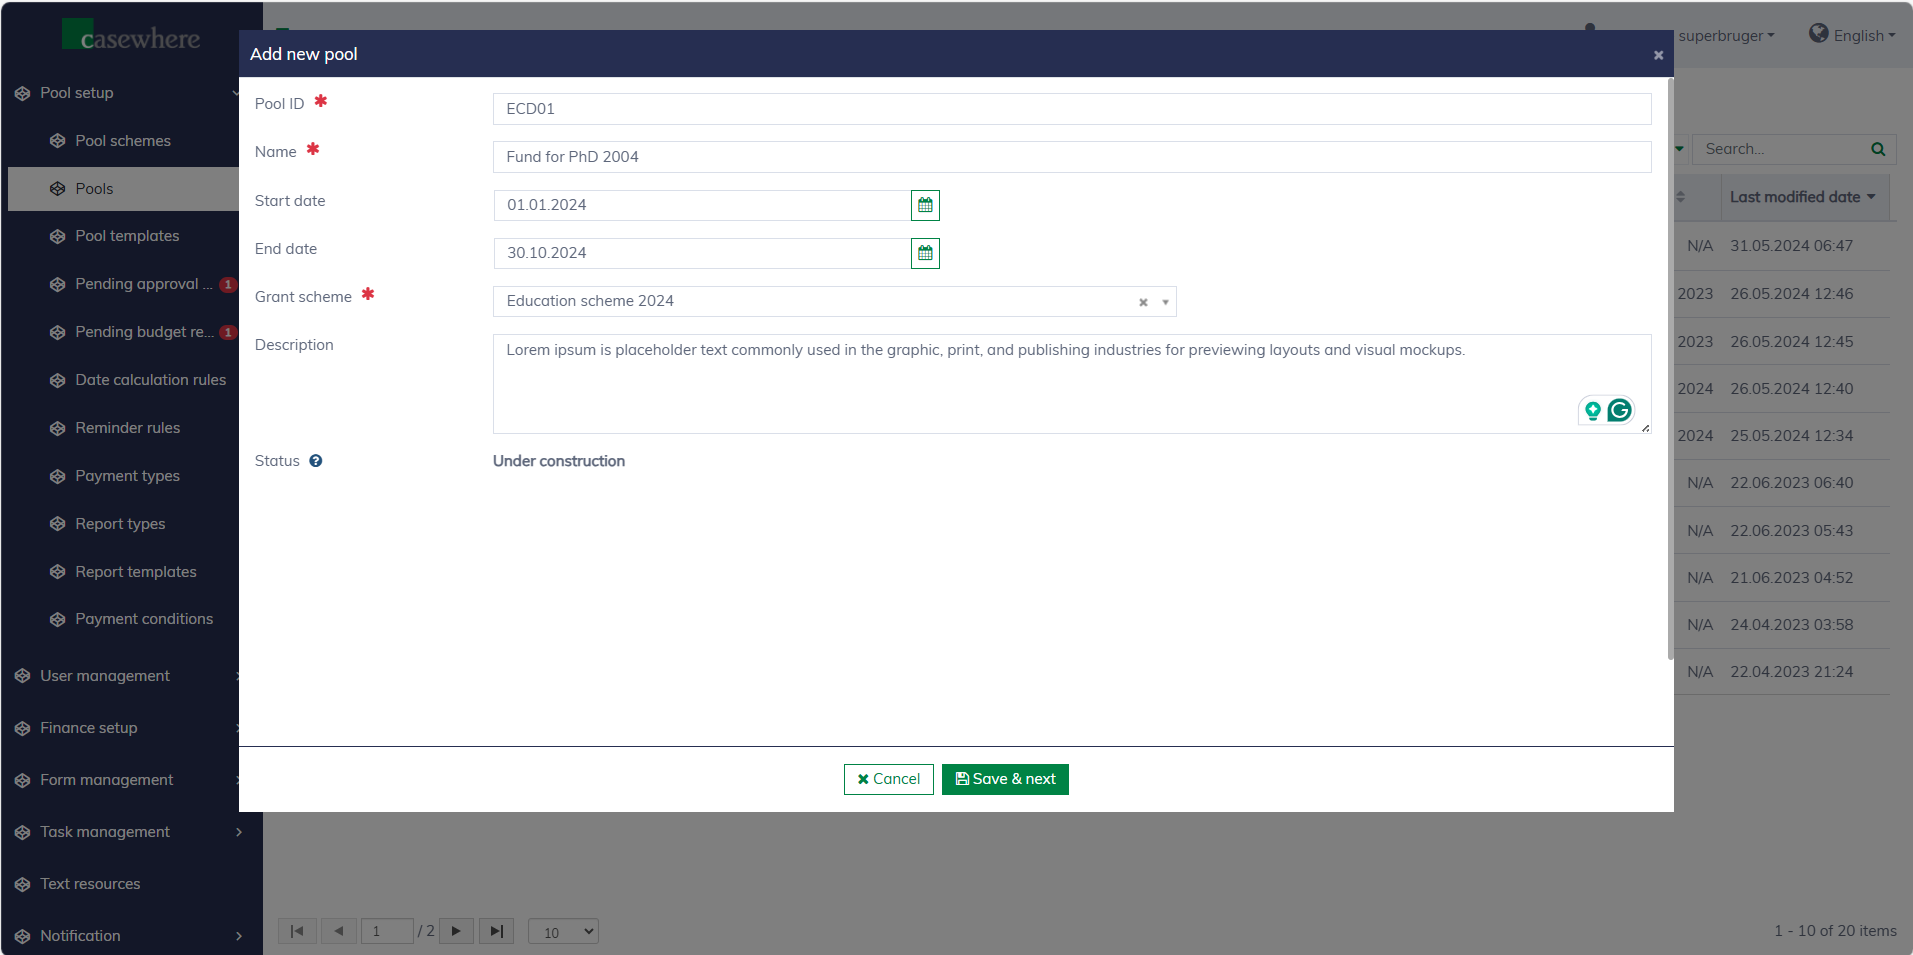This screenshot has height=955, width=1913.
Task: Open the English language dropdown
Action: [x=1853, y=35]
